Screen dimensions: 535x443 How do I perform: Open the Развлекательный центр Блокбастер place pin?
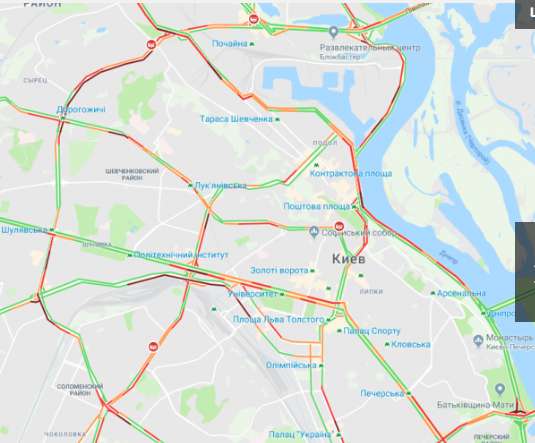coord(334,32)
